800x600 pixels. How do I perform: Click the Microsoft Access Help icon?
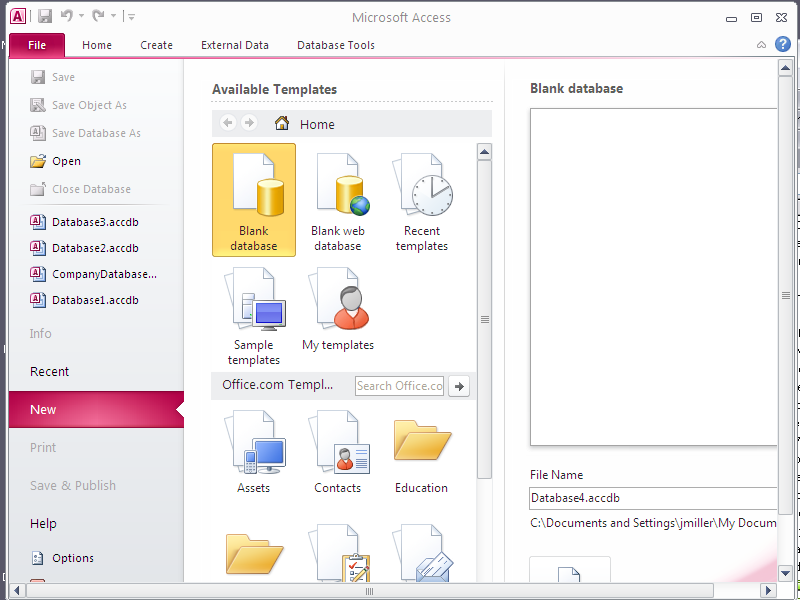click(782, 44)
